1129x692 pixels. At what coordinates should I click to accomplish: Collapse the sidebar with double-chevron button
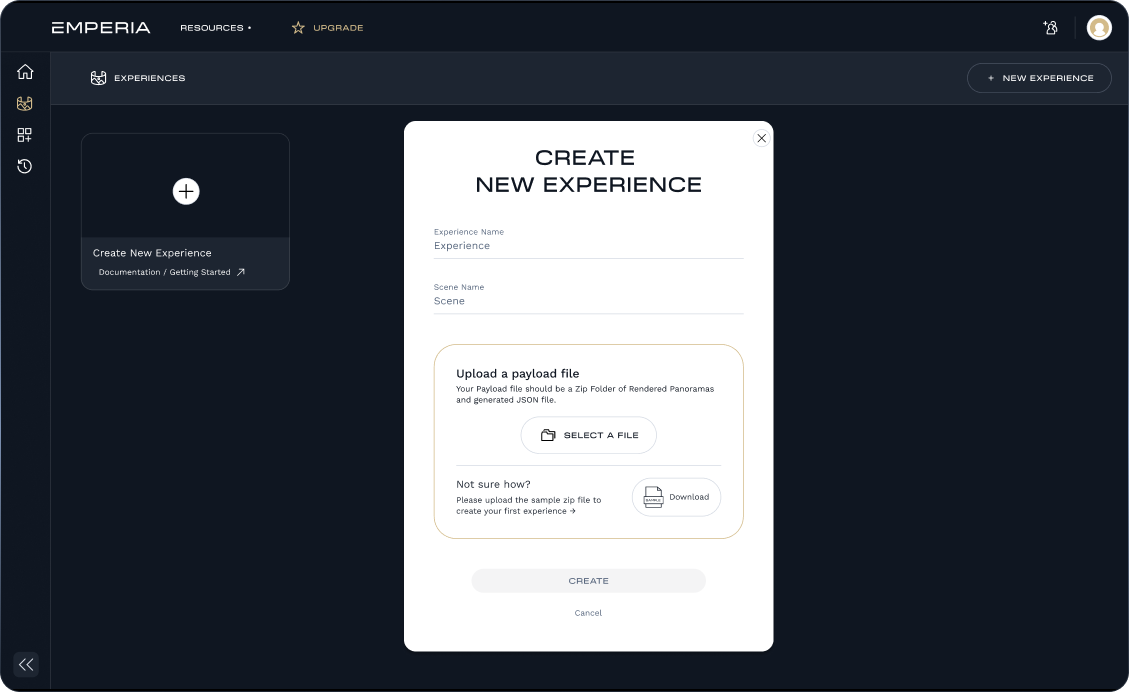[26, 664]
